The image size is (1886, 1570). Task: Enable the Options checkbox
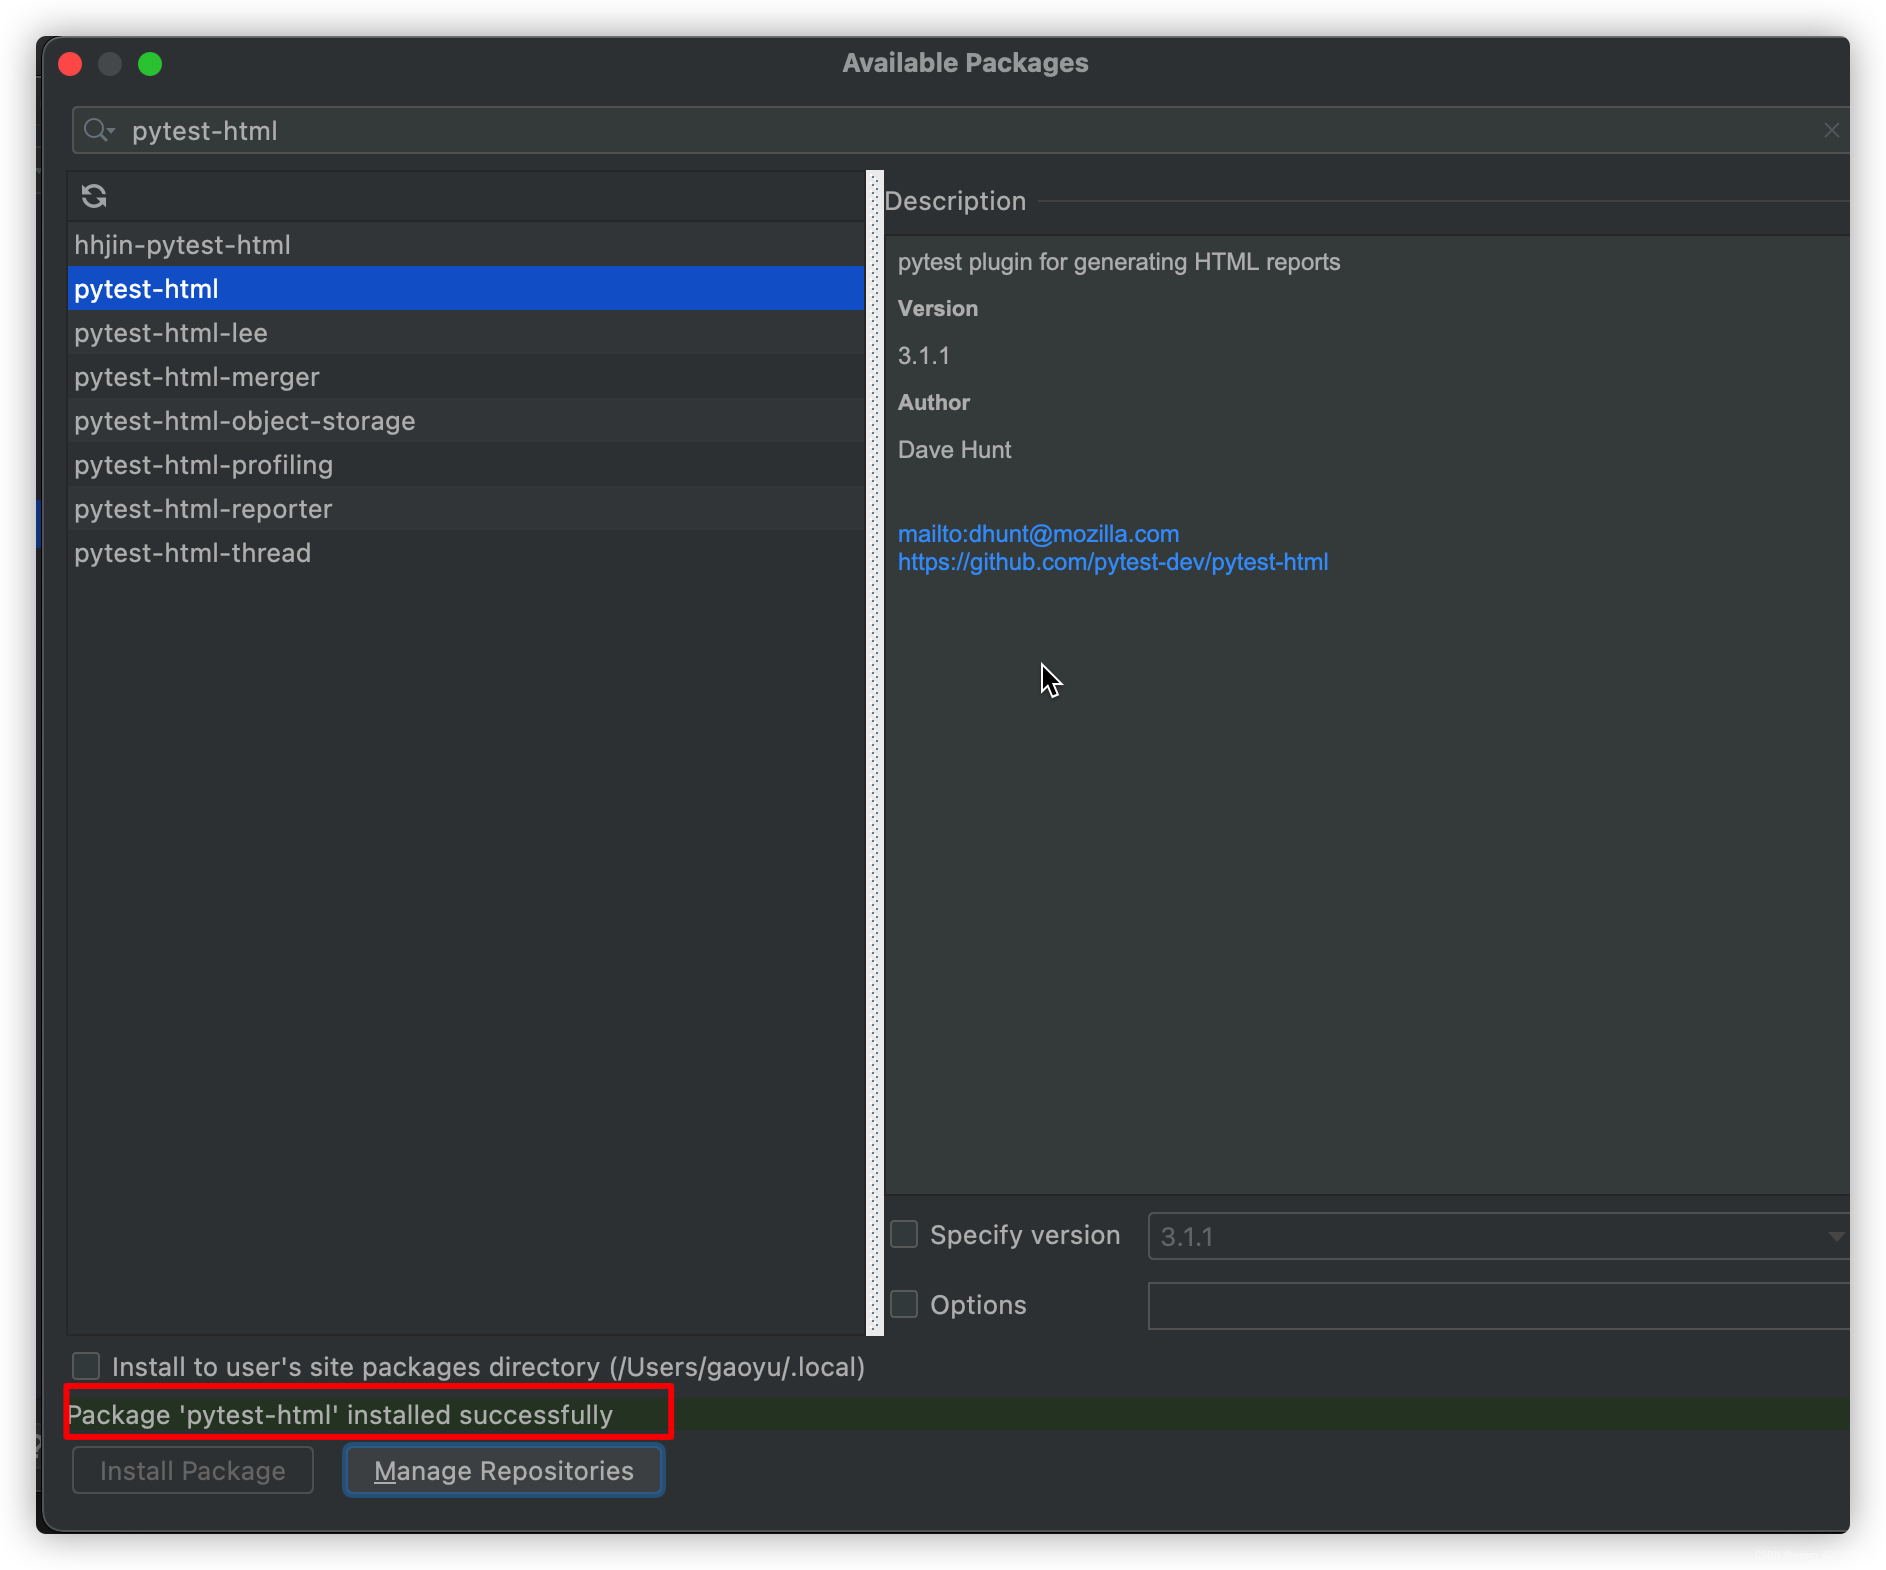click(x=904, y=1304)
